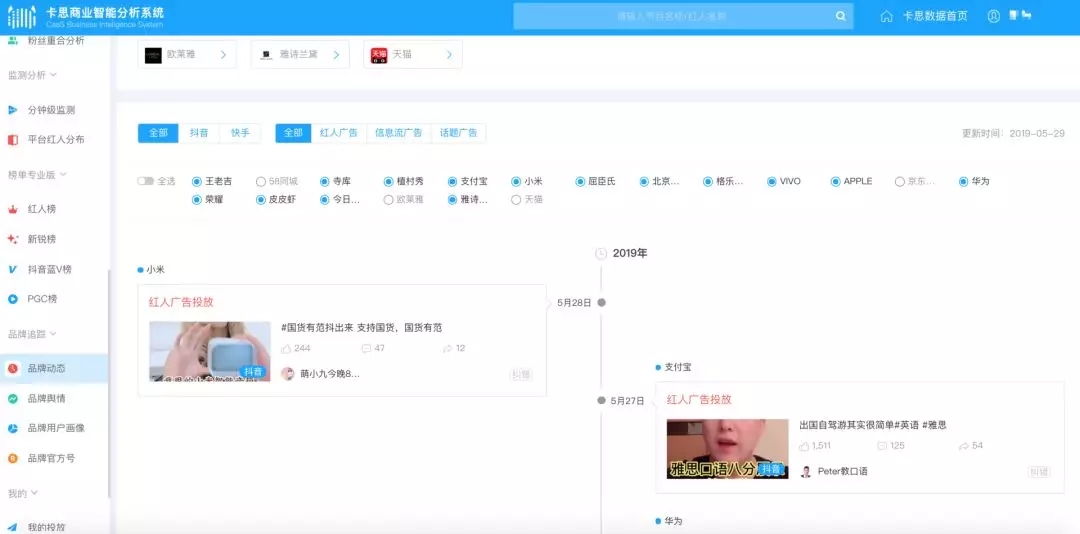Screen dimensions: 1080x534
Task: Open the 天猫 brand card
Action: (x=412, y=55)
